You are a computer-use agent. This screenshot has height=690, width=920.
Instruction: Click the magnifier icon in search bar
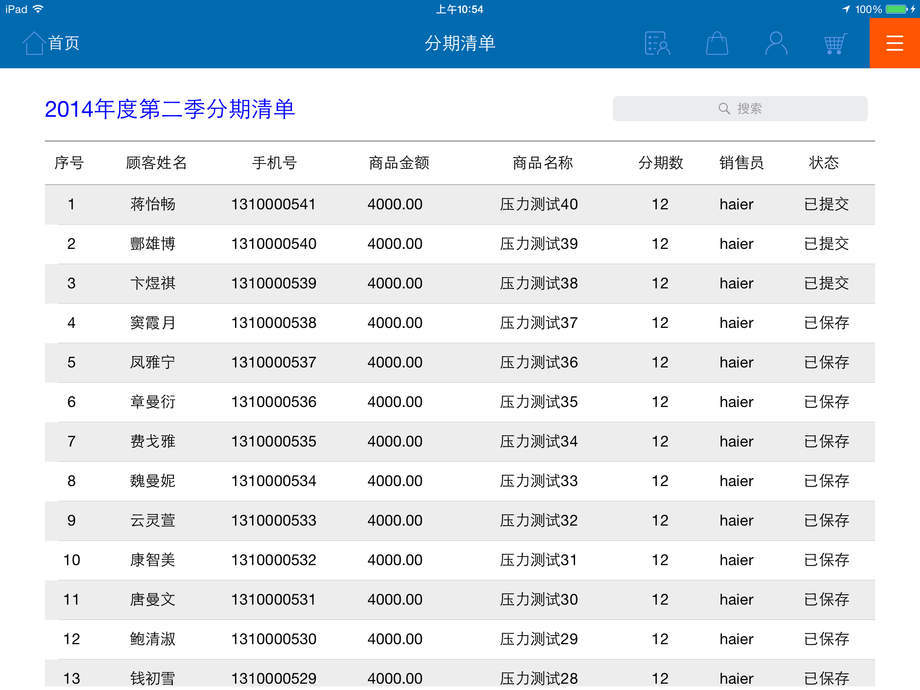724,109
